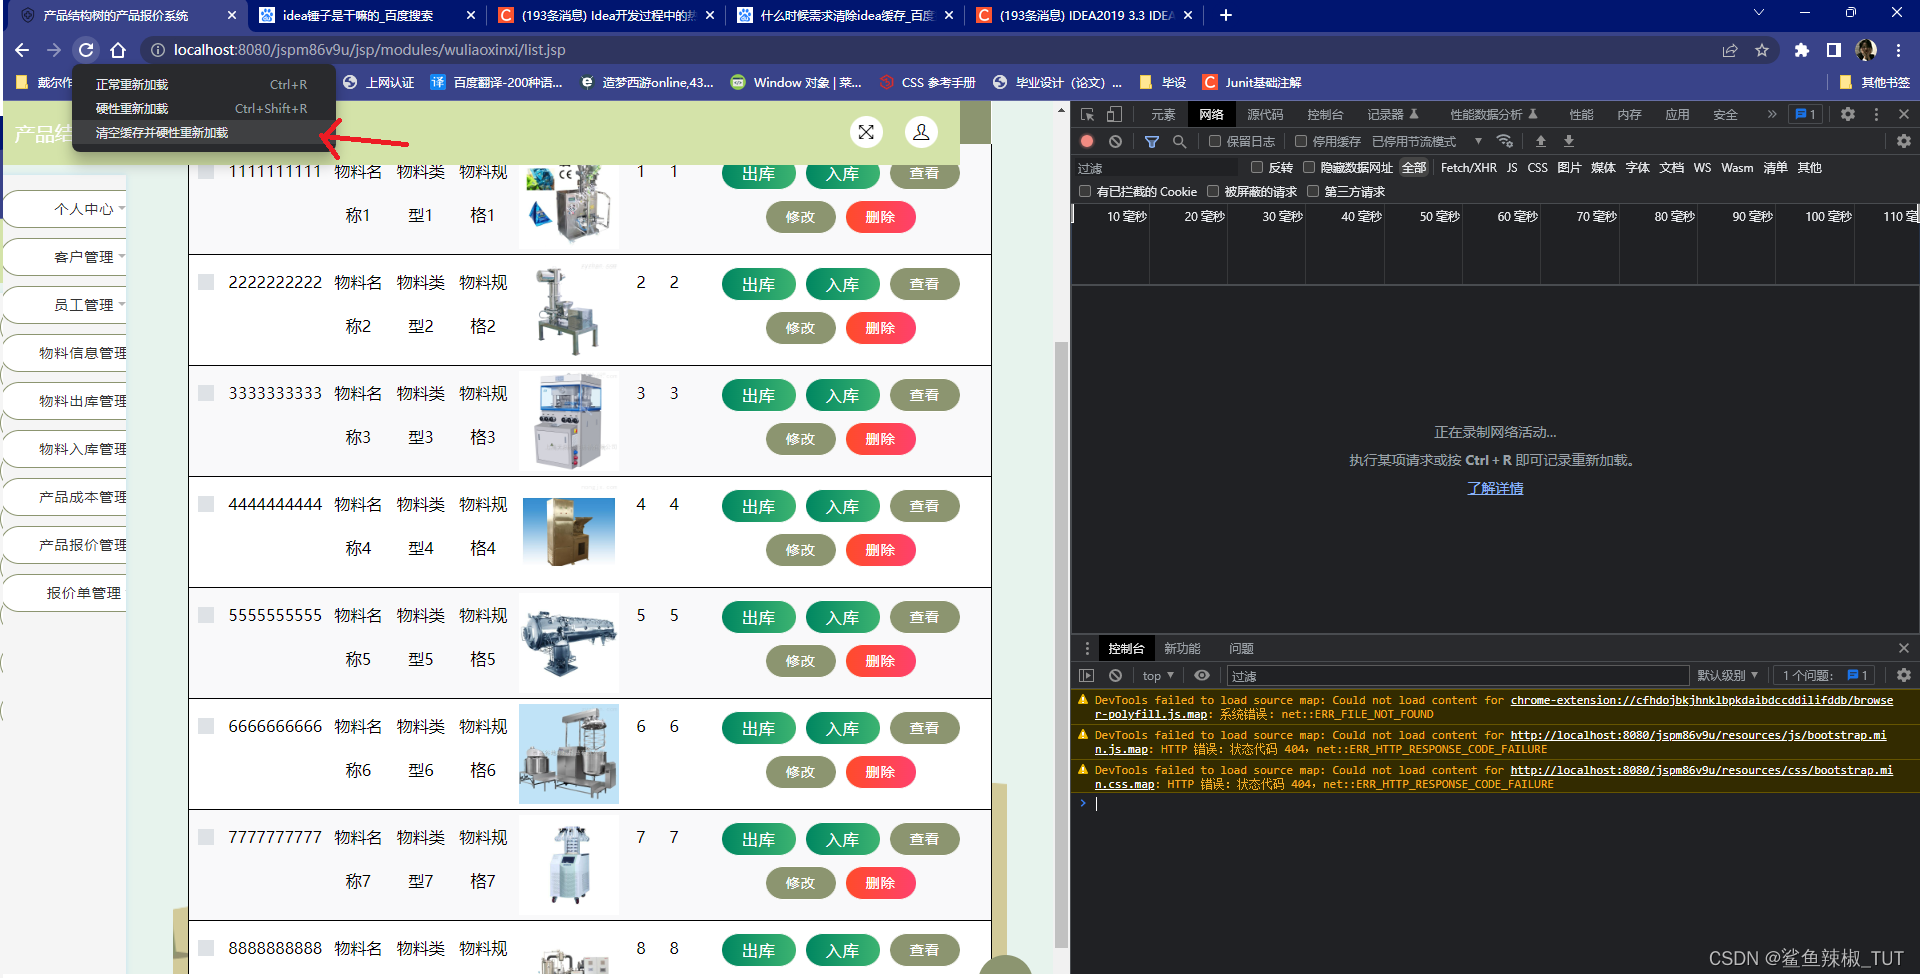
Task: Show console sidebar icon
Action: click(1087, 676)
